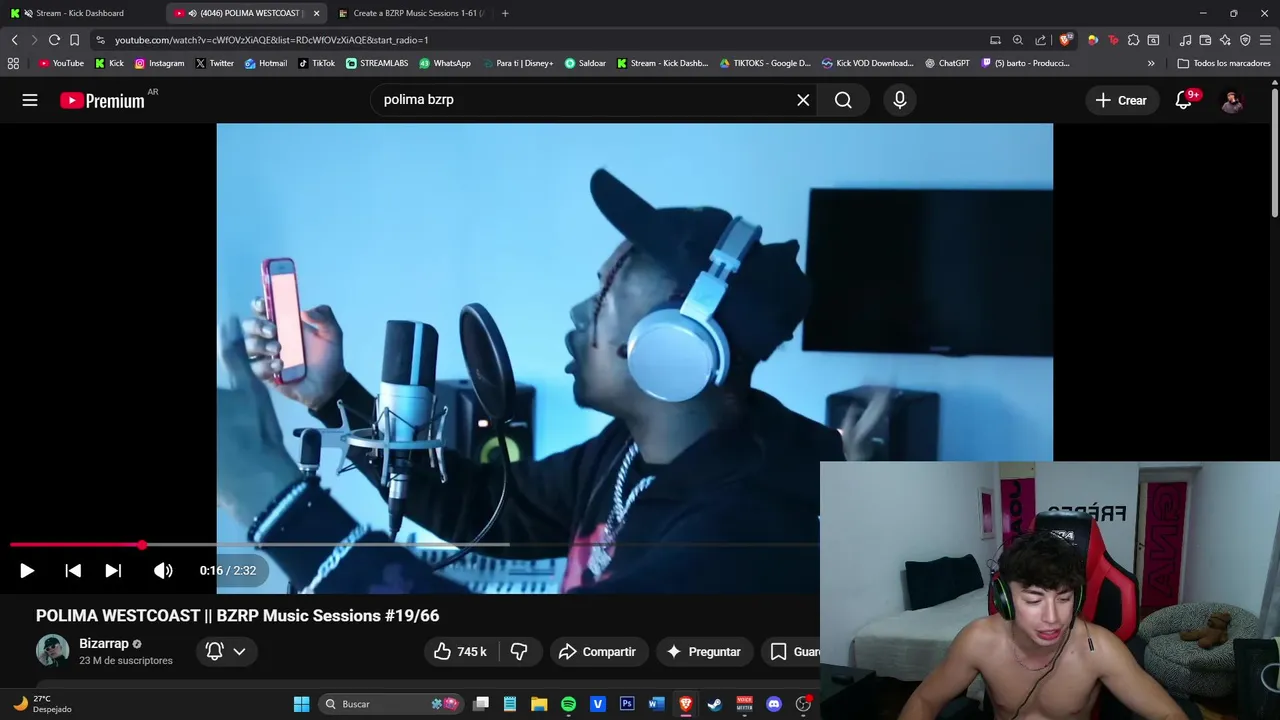Screen dimensions: 1280x720
Task: Open the browser extensions puzzle icon
Action: pos(1133,40)
